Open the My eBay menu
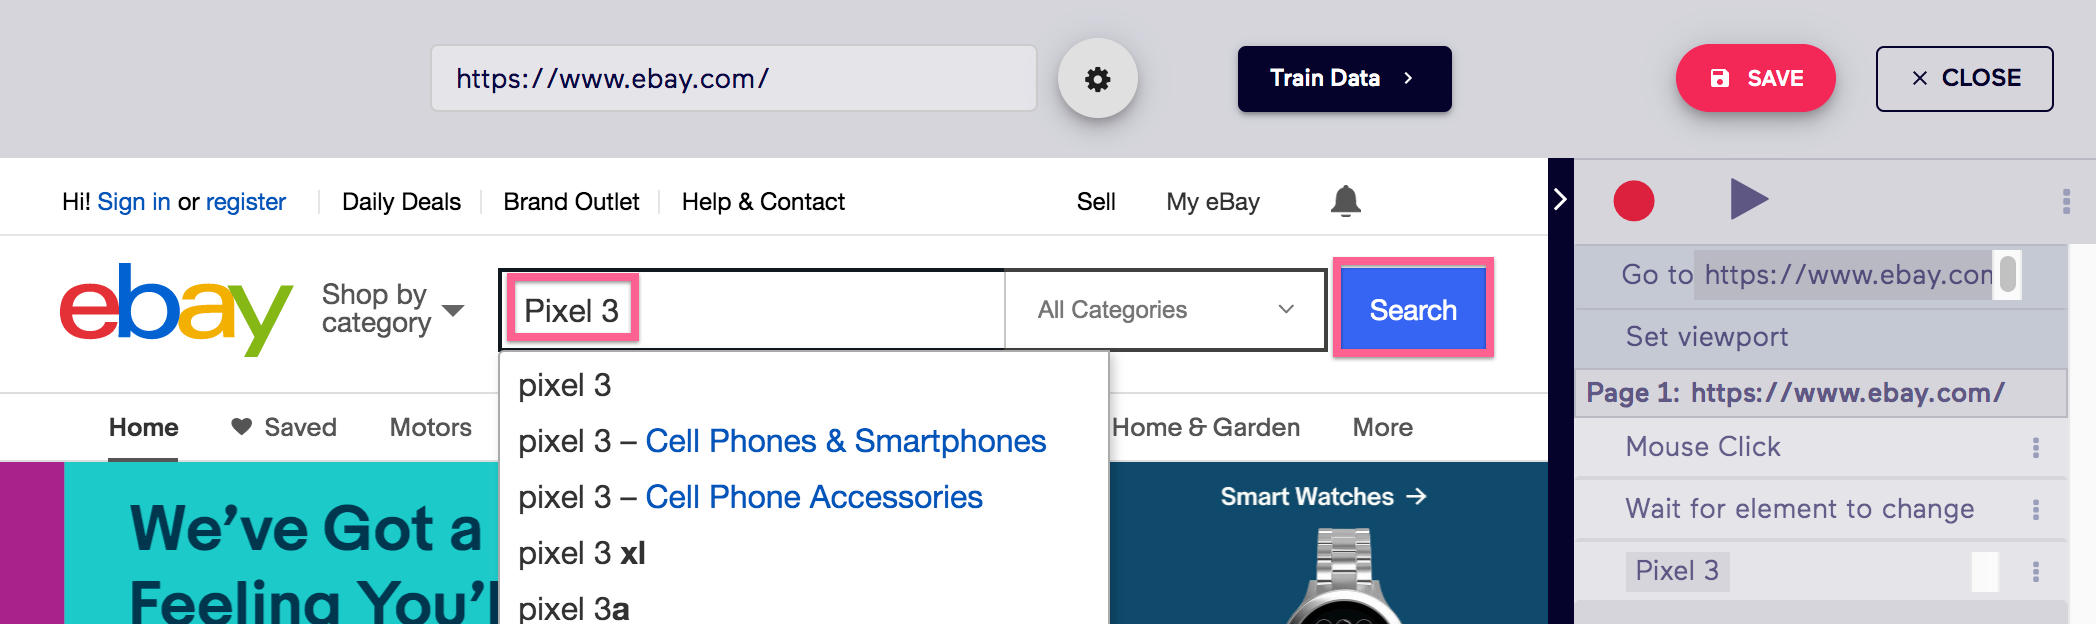2096x624 pixels. [1212, 201]
